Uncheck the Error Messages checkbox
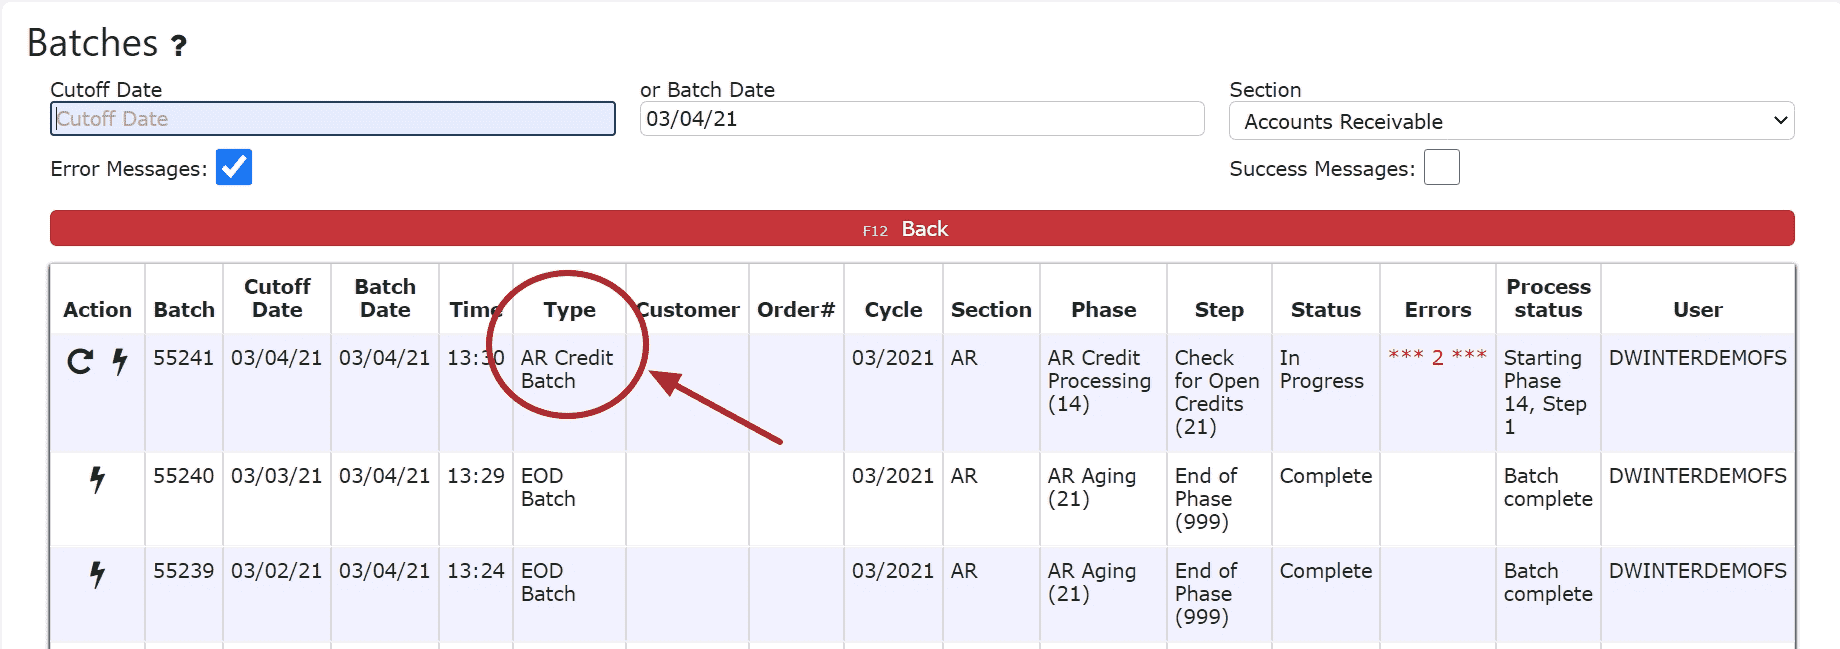Viewport: 1840px width, 649px height. click(x=234, y=167)
